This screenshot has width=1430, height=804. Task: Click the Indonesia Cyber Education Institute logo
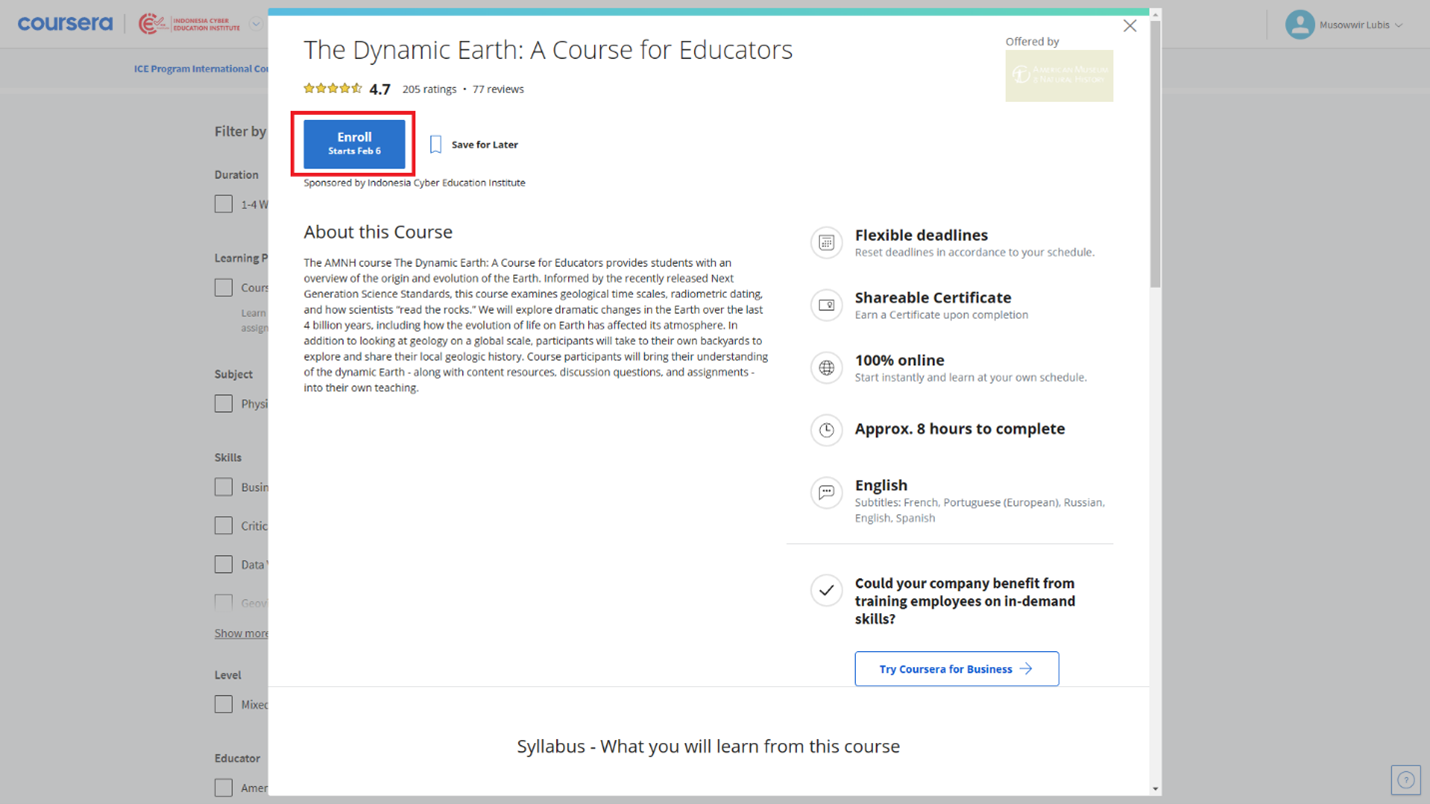tap(190, 24)
